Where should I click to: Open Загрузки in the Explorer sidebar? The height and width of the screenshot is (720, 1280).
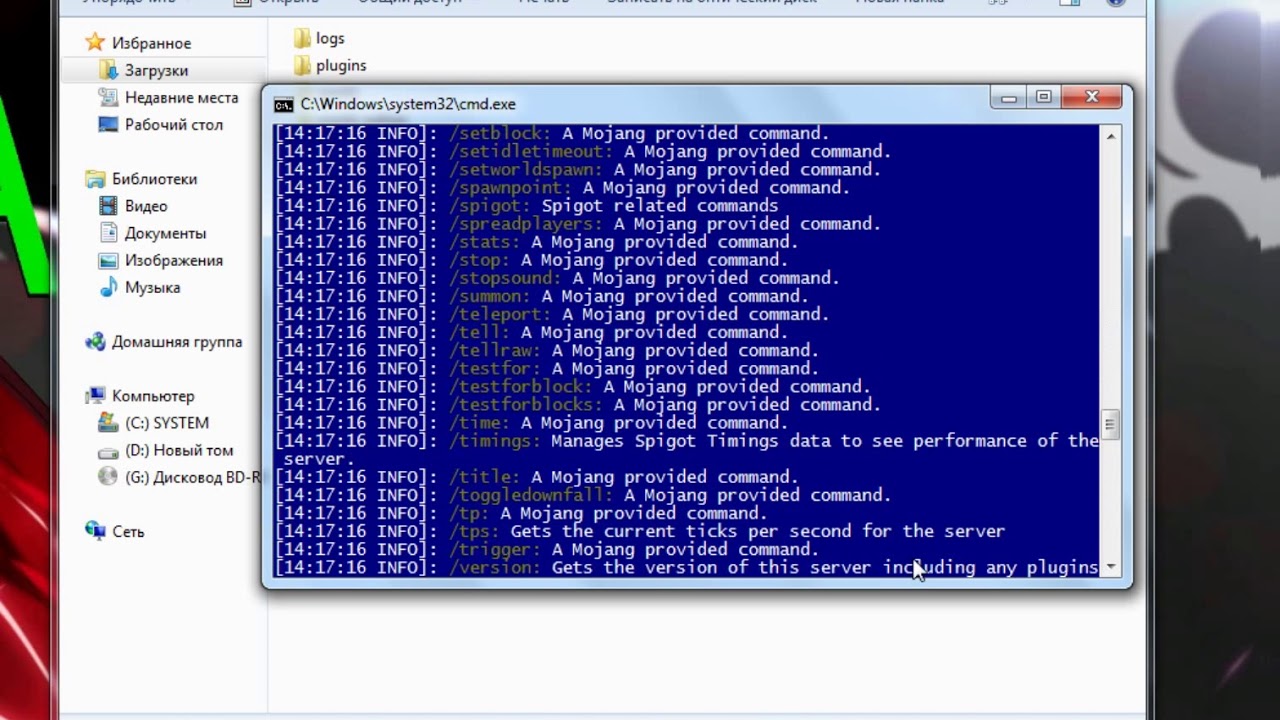(155, 70)
